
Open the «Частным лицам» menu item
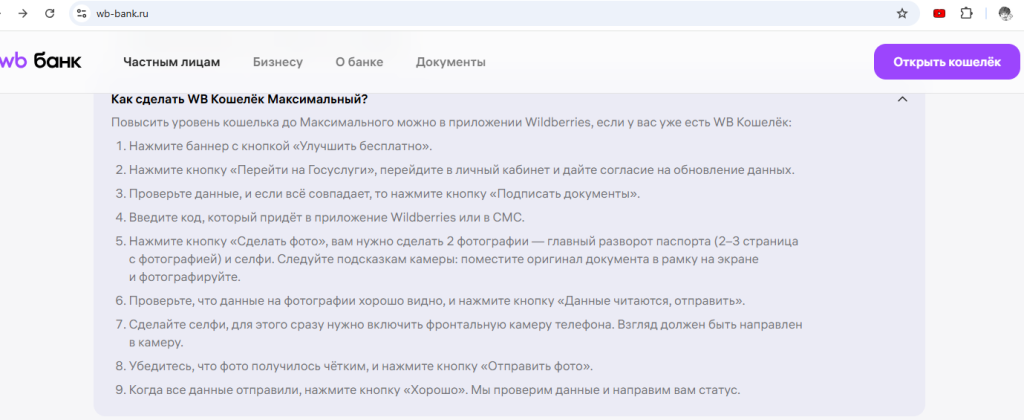[171, 62]
